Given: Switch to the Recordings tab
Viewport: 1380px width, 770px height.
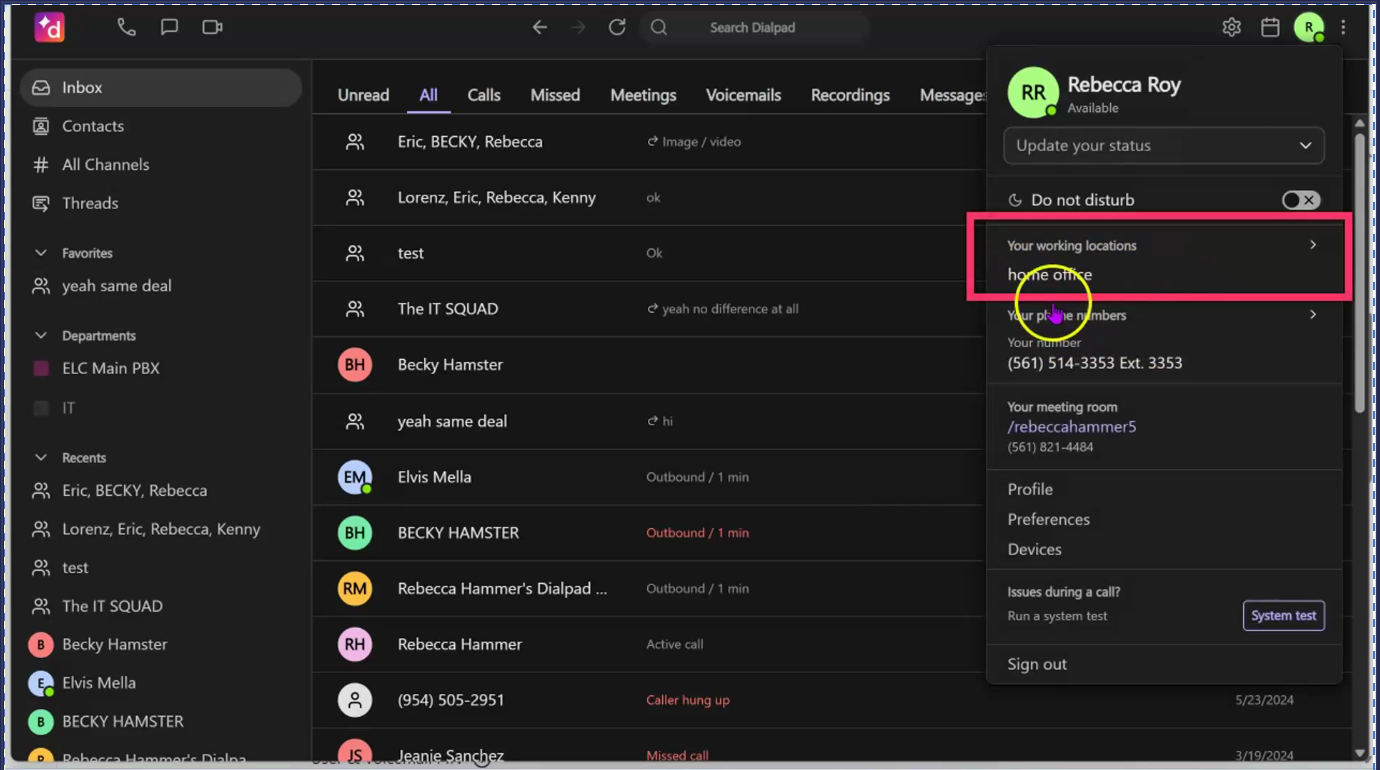Looking at the screenshot, I should 850,95.
